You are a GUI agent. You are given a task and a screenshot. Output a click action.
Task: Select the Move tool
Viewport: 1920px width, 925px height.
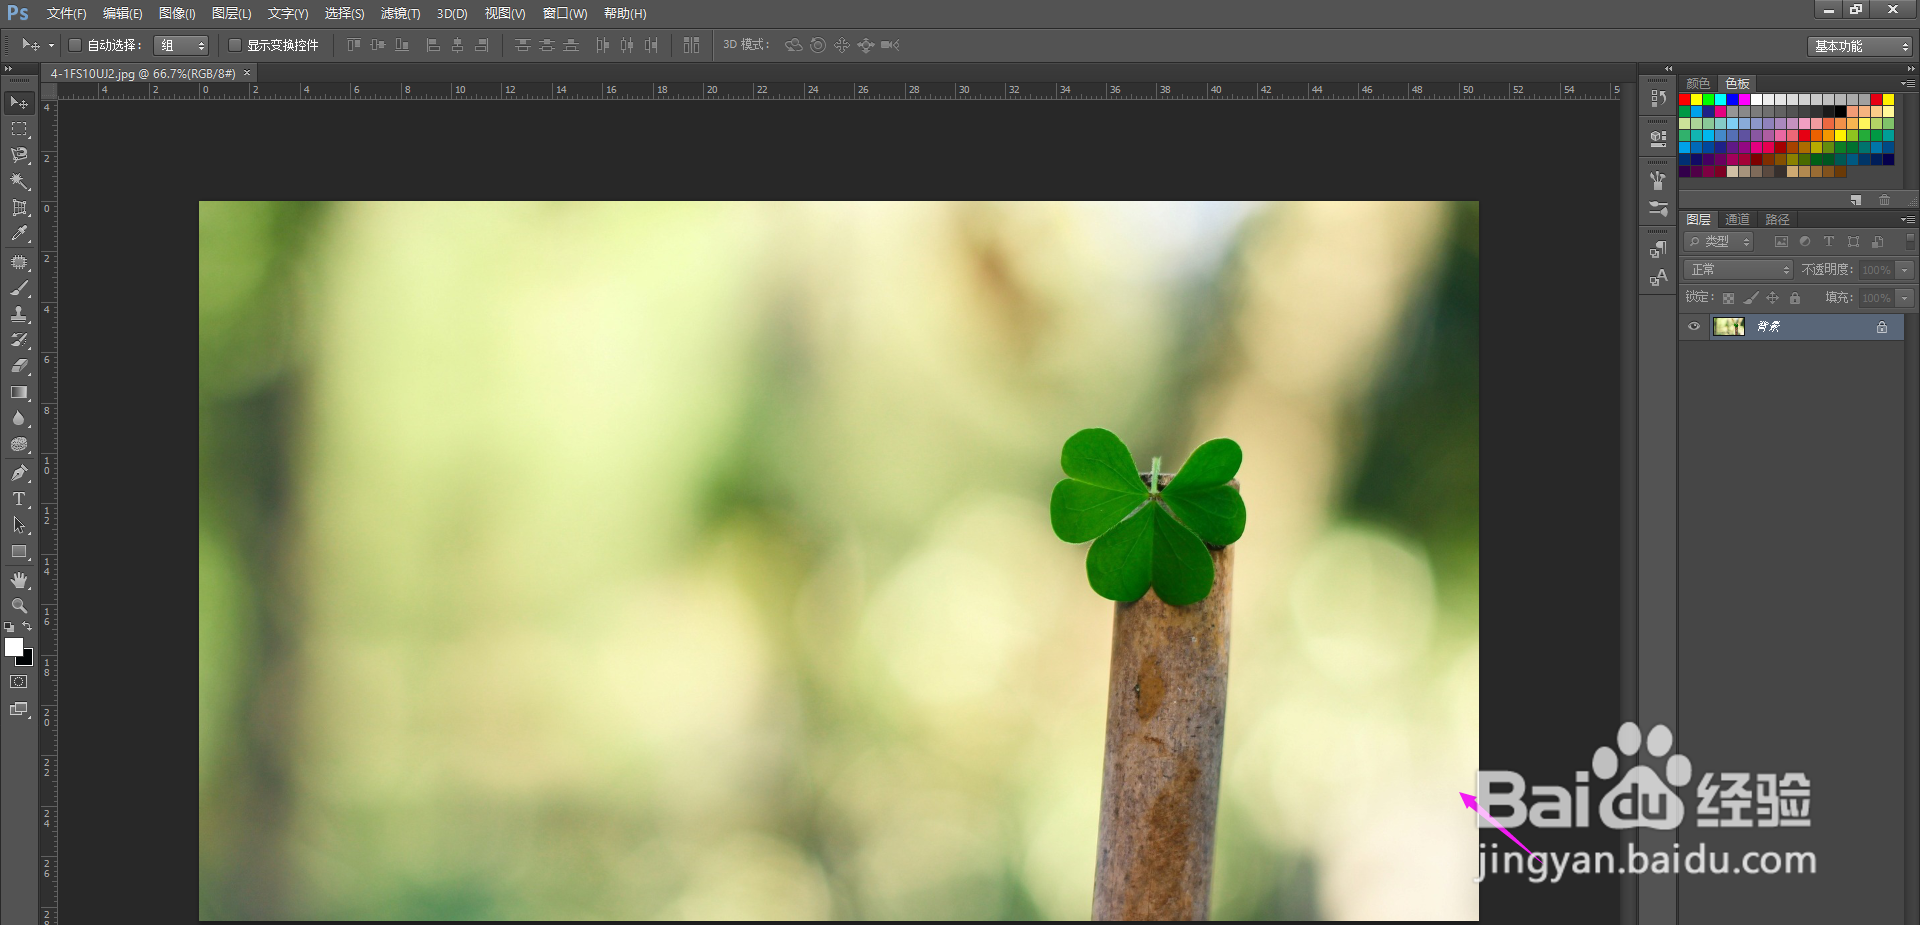(x=19, y=103)
